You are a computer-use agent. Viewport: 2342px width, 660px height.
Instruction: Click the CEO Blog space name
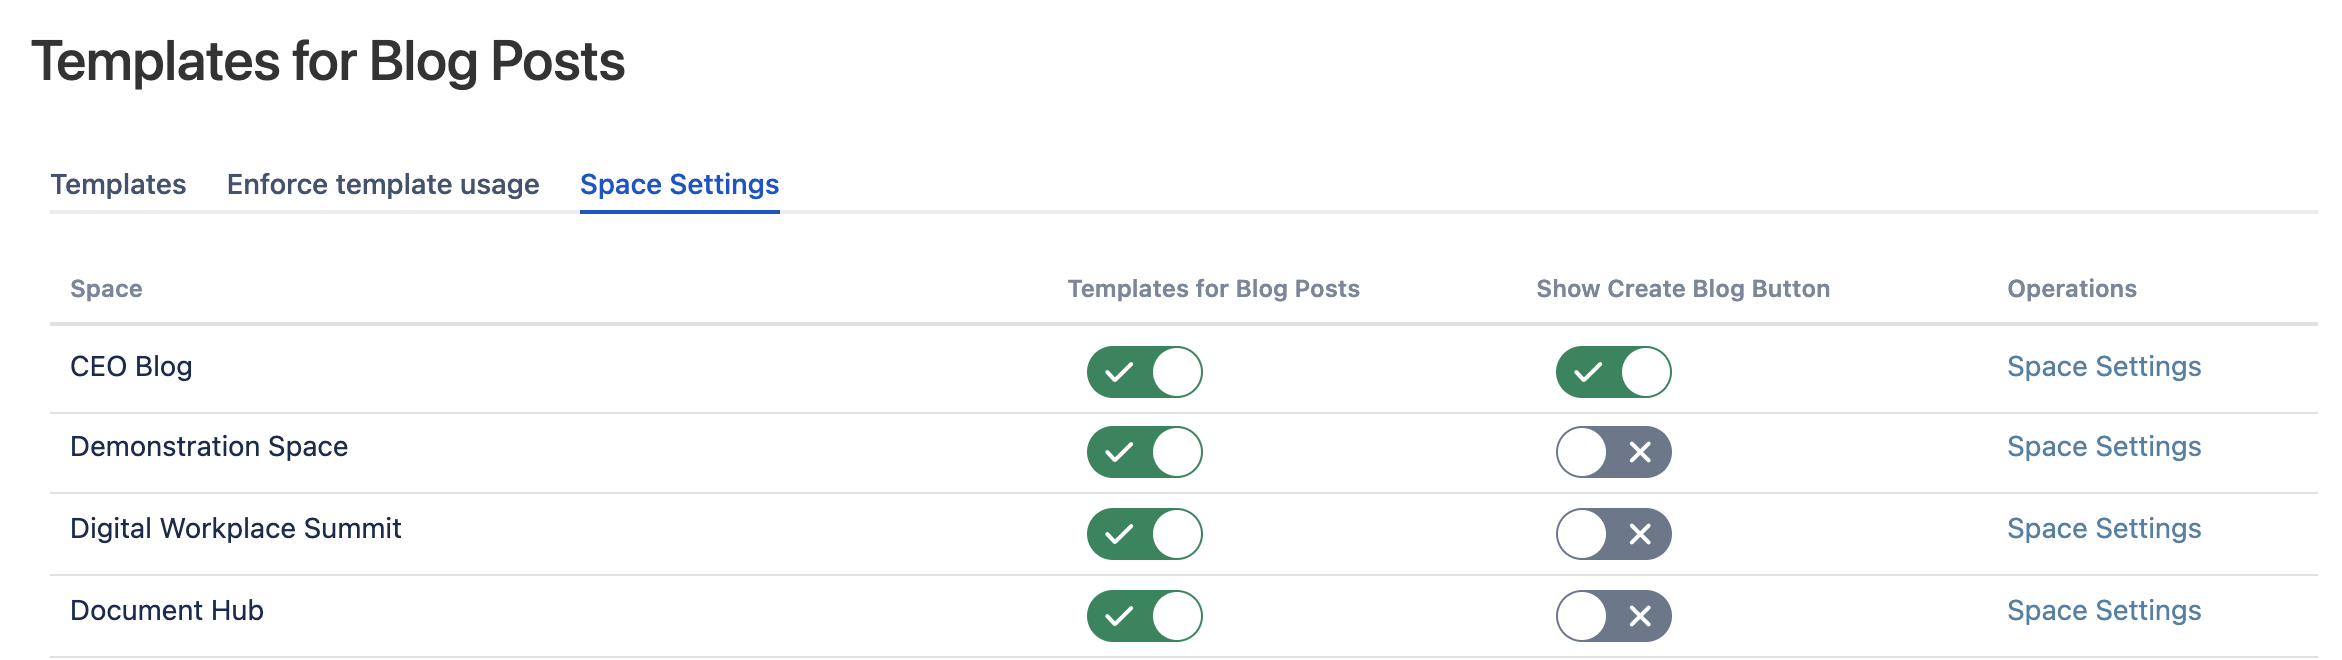pos(131,367)
